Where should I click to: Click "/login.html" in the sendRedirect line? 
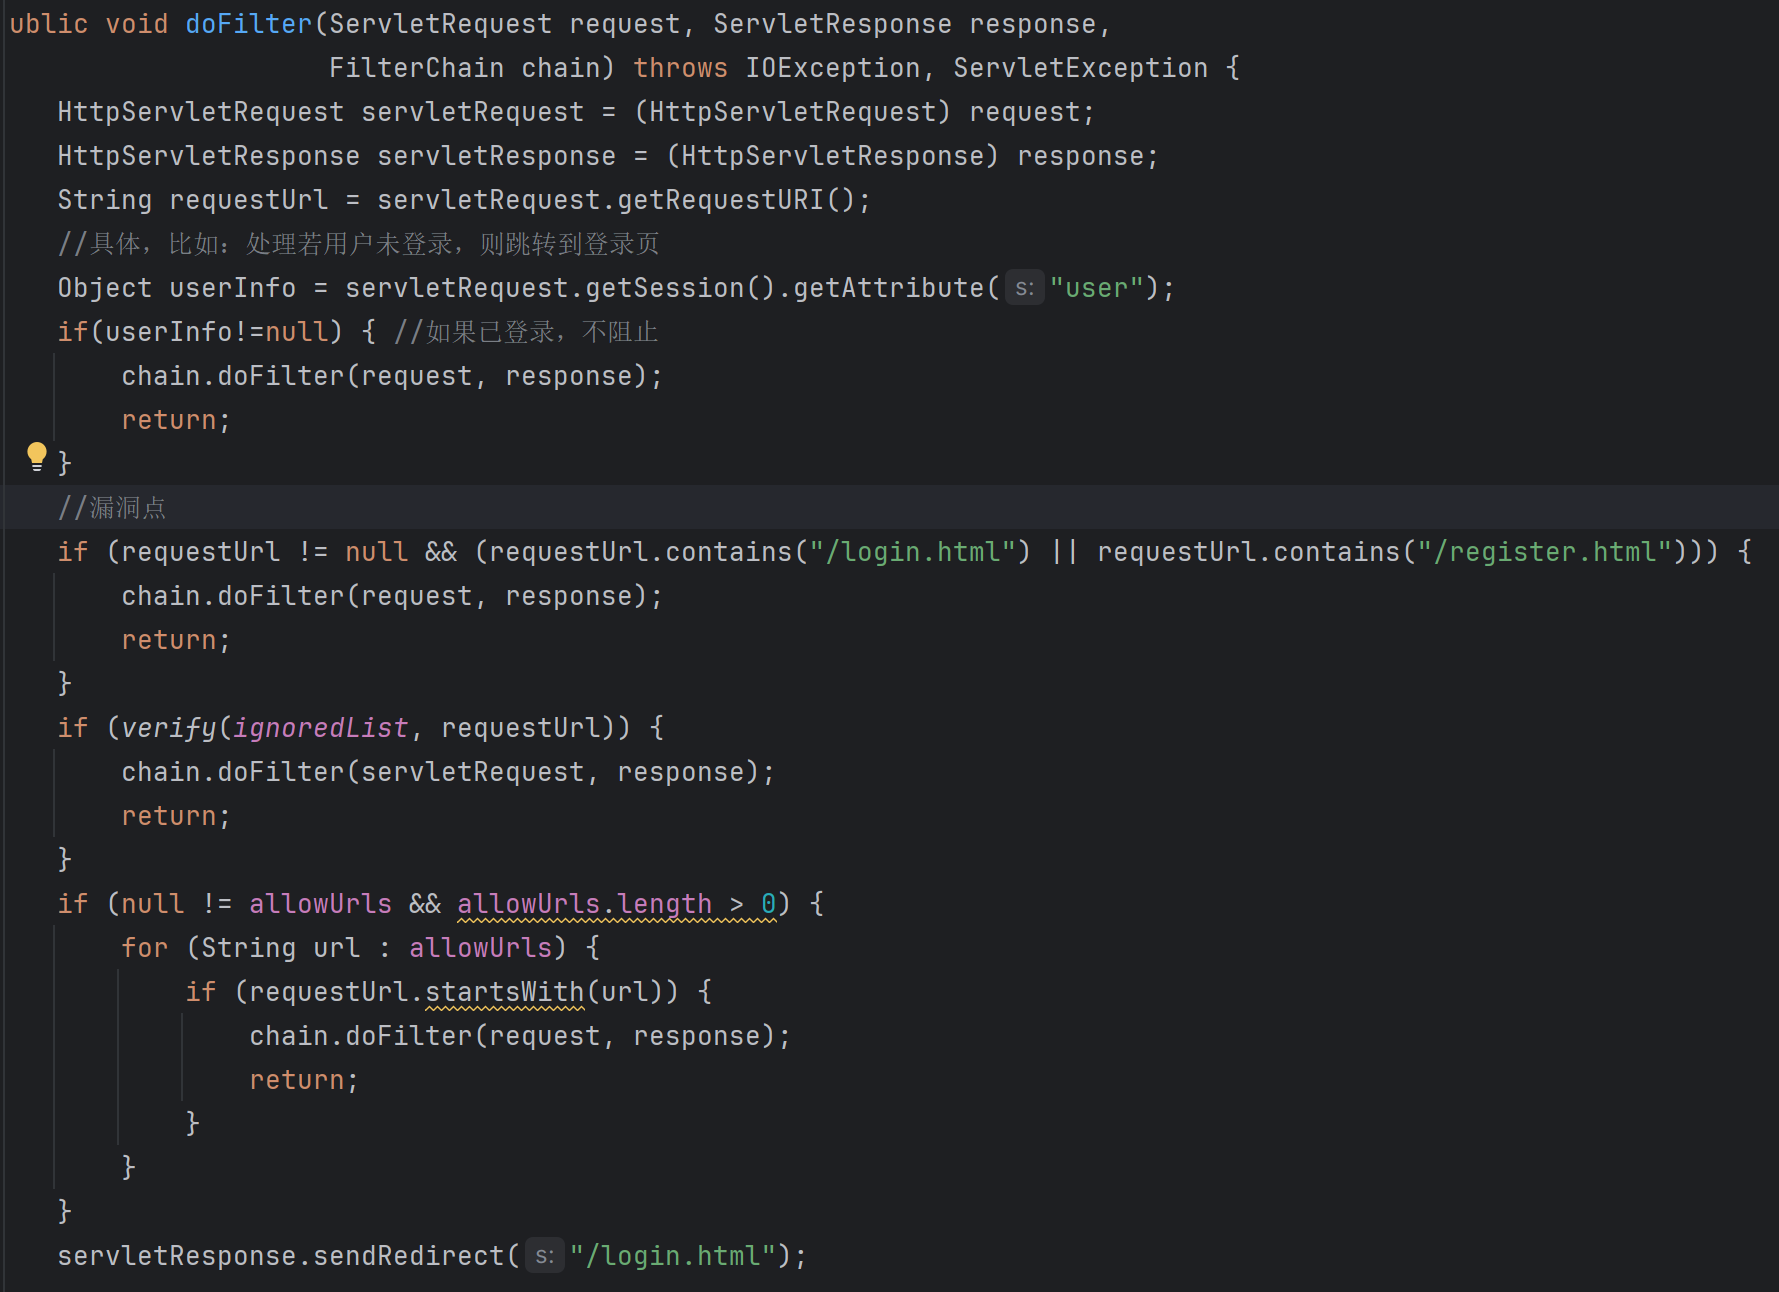pyautogui.click(x=673, y=1256)
